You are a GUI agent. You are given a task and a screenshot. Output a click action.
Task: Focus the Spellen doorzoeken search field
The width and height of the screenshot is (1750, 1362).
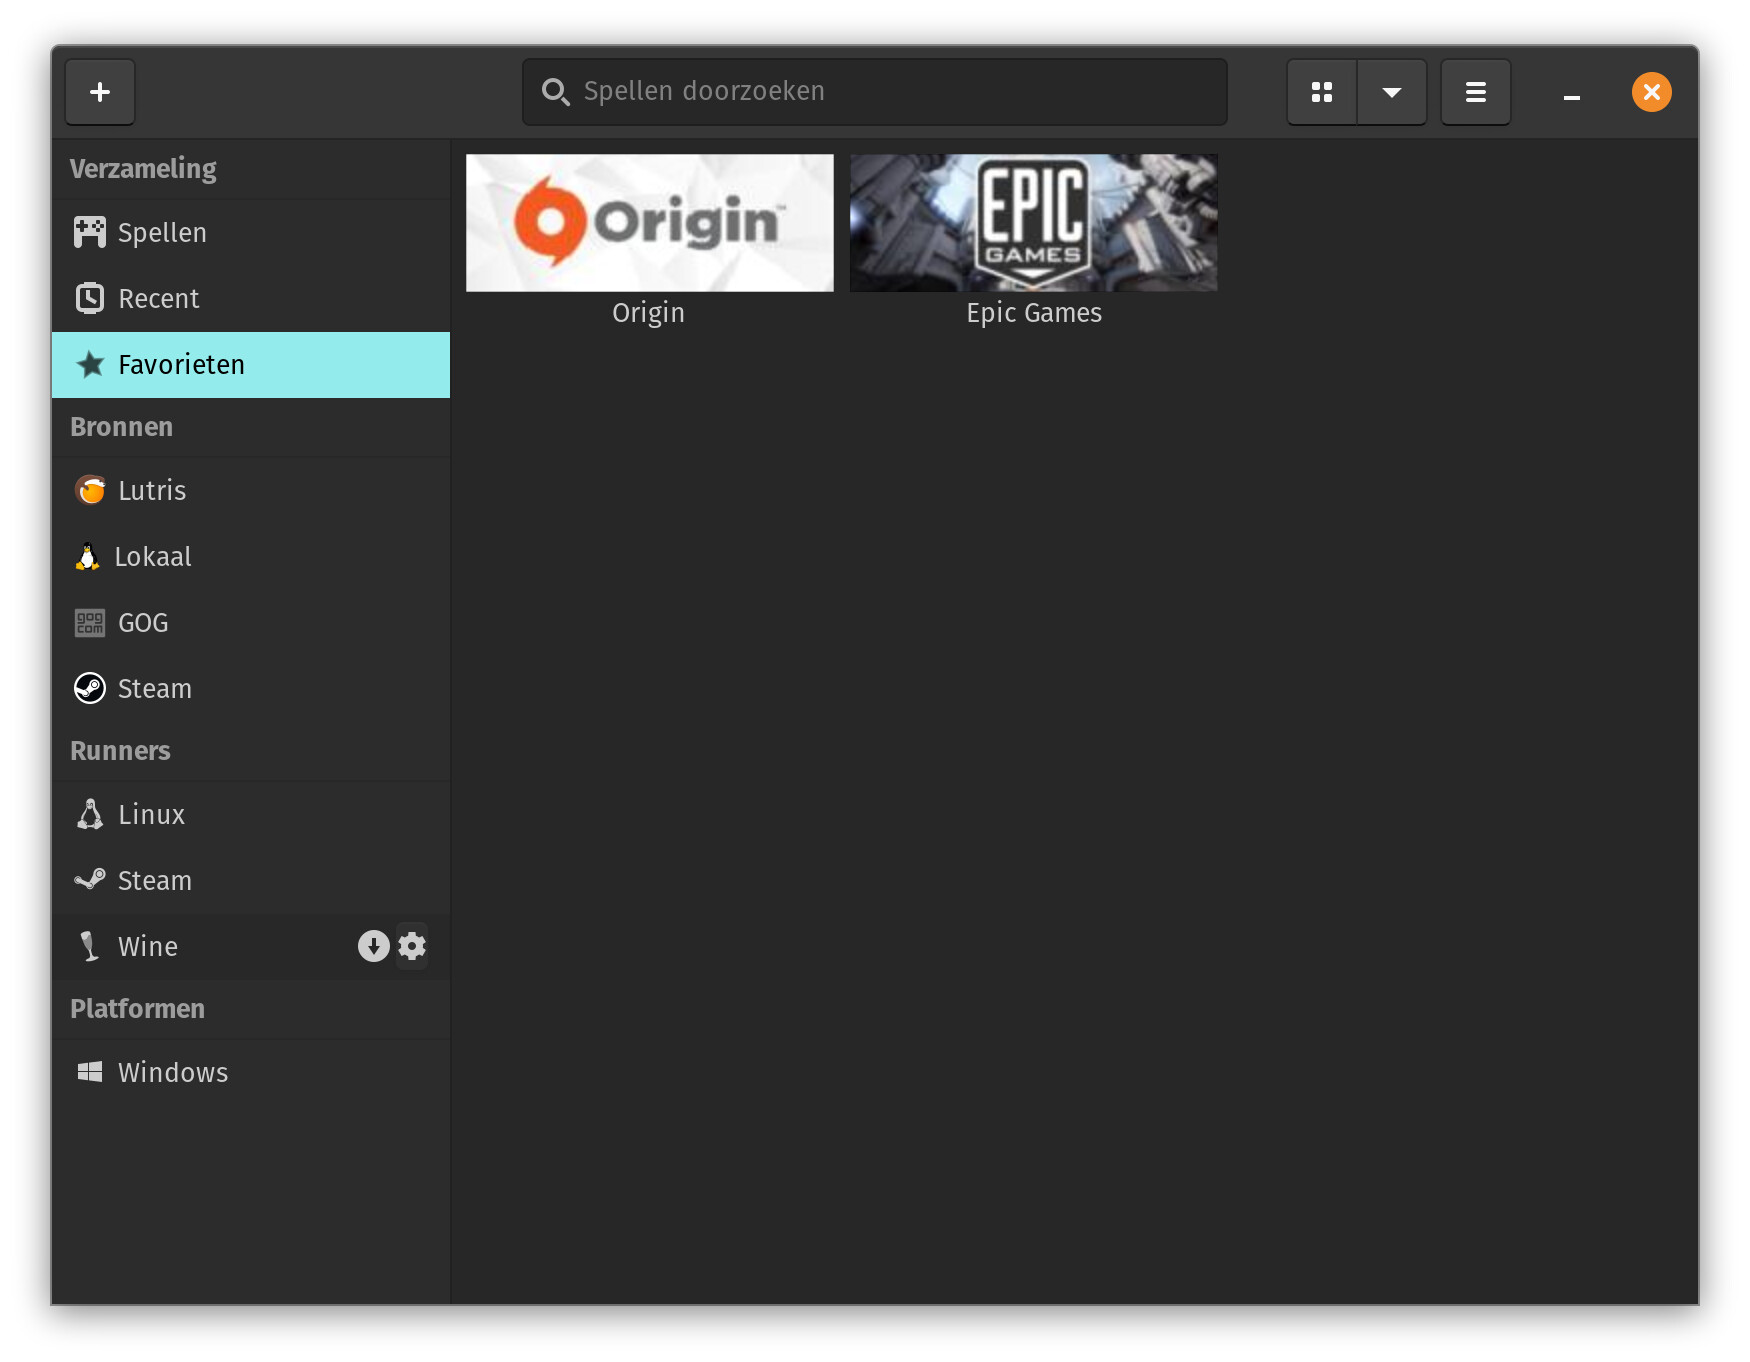coord(875,92)
